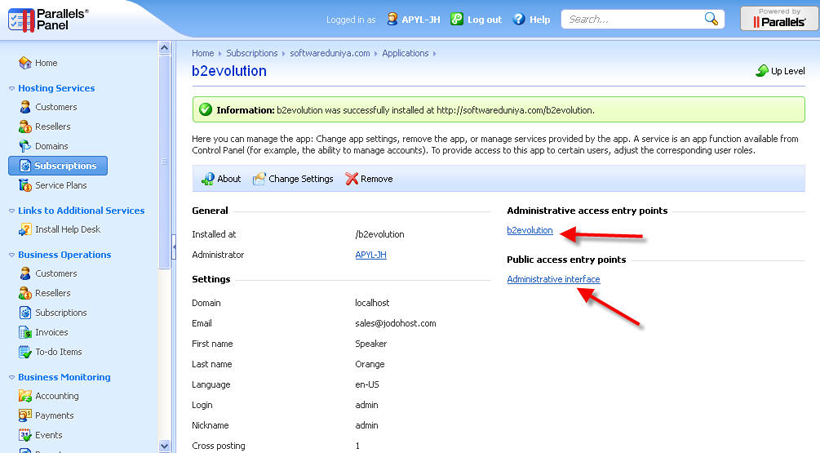This screenshot has width=820, height=453.
Task: Click the b2evolution page heading
Action: (229, 71)
